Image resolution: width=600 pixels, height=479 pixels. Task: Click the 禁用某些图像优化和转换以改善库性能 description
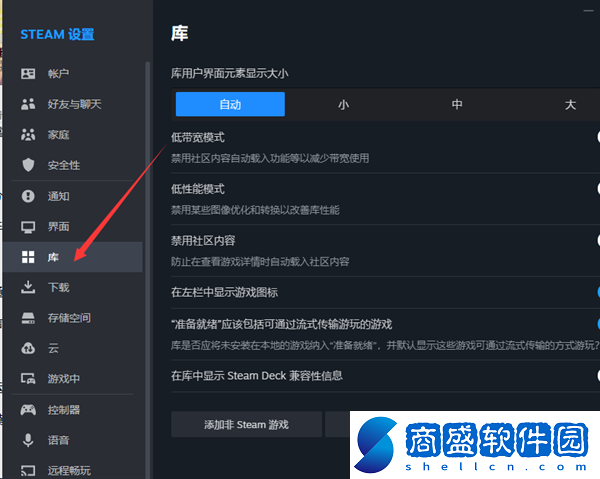(x=255, y=210)
